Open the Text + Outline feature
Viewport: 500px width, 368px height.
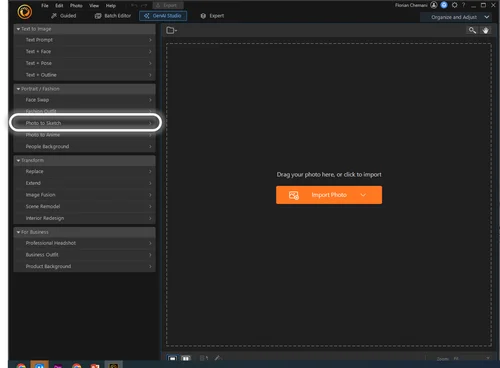click(85, 75)
